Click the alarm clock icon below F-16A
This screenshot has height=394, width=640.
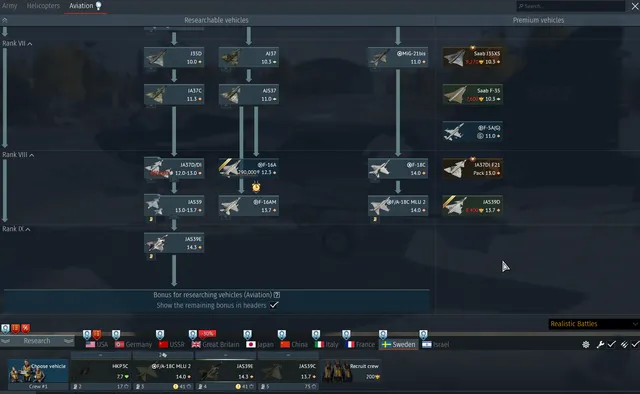(x=256, y=187)
